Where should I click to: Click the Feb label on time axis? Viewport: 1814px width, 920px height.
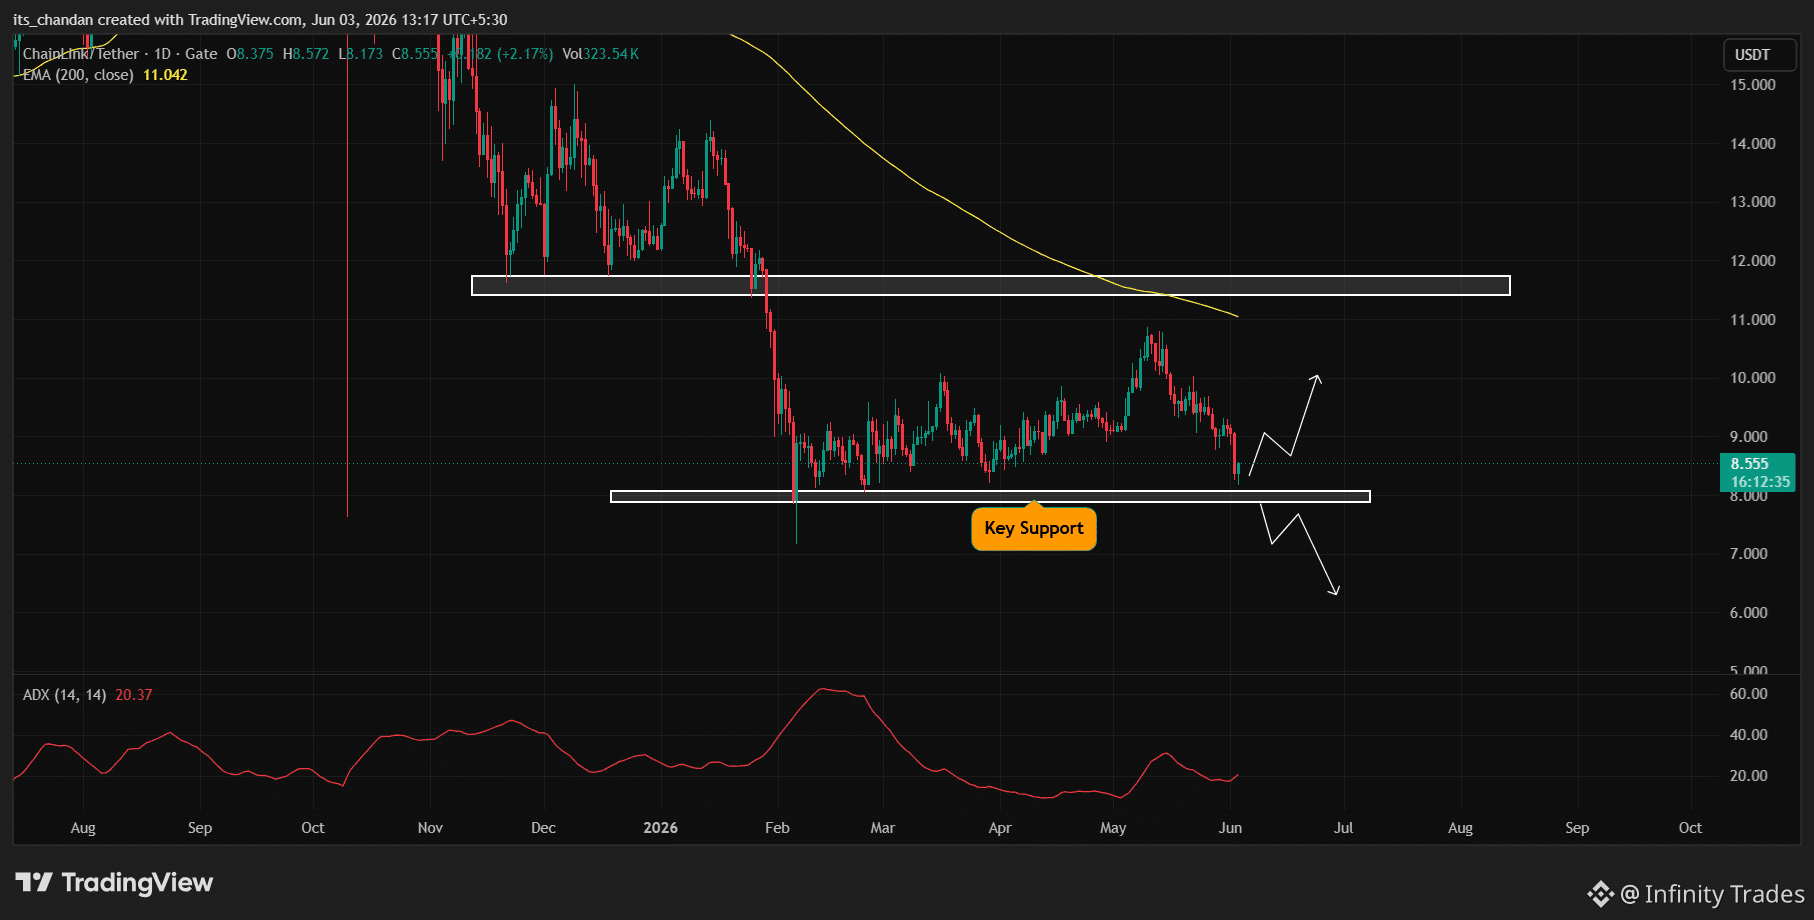click(x=777, y=828)
